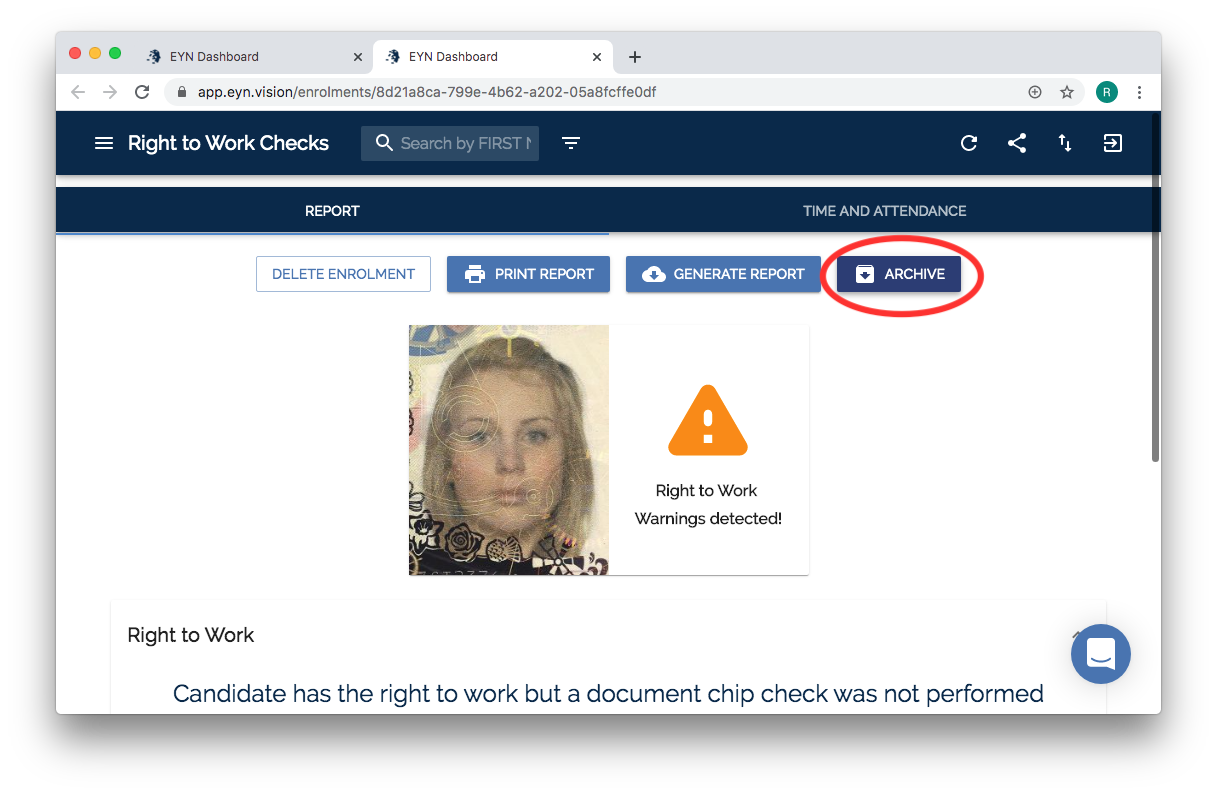The width and height of the screenshot is (1217, 794).
Task: Click the PRINT REPORT button
Action: (528, 274)
